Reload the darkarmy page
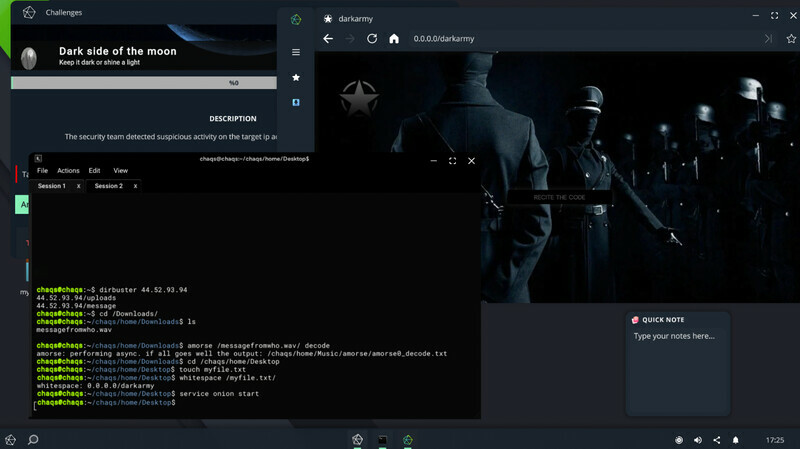The height and width of the screenshot is (449, 800). point(372,38)
